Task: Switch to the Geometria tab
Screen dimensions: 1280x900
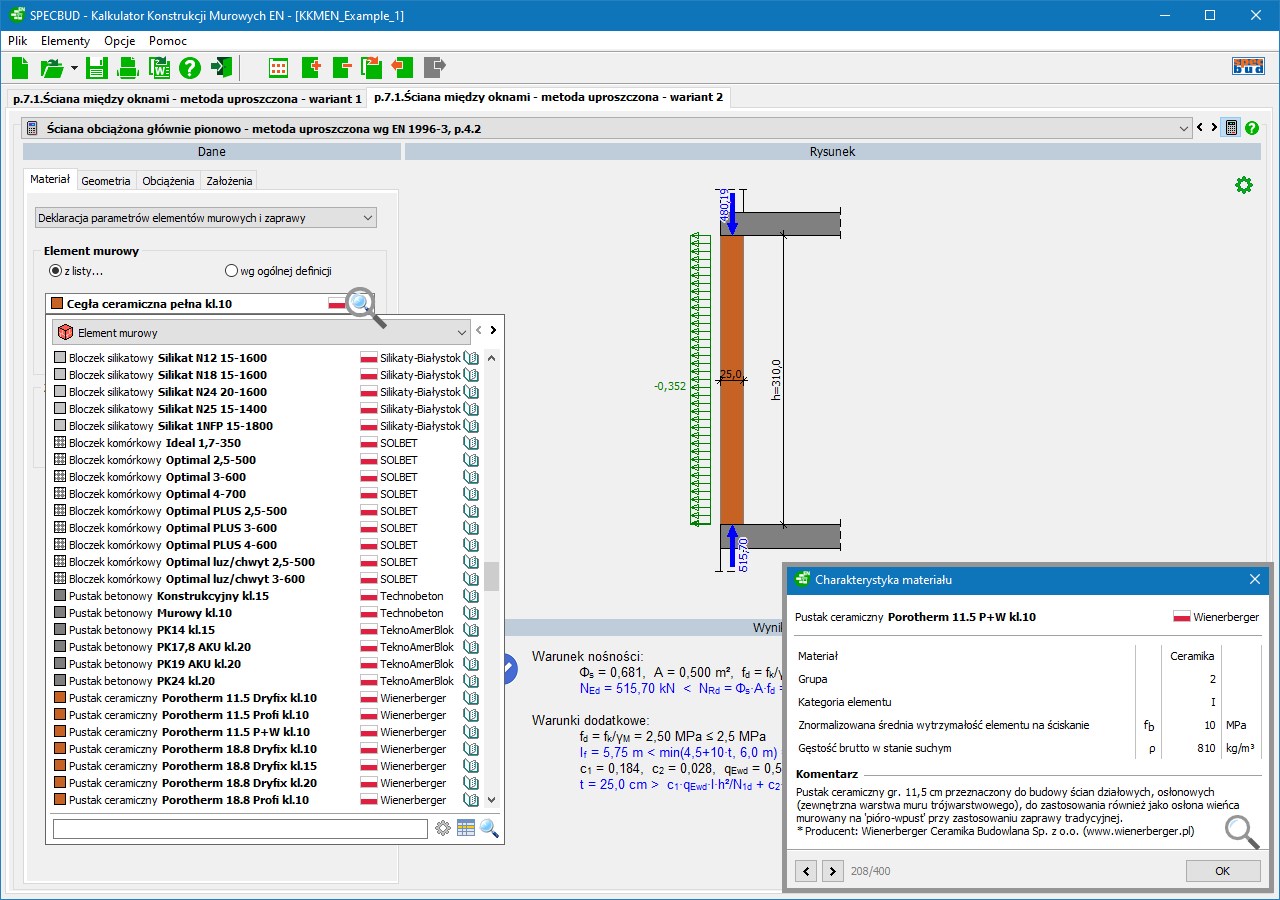Action: 106,181
